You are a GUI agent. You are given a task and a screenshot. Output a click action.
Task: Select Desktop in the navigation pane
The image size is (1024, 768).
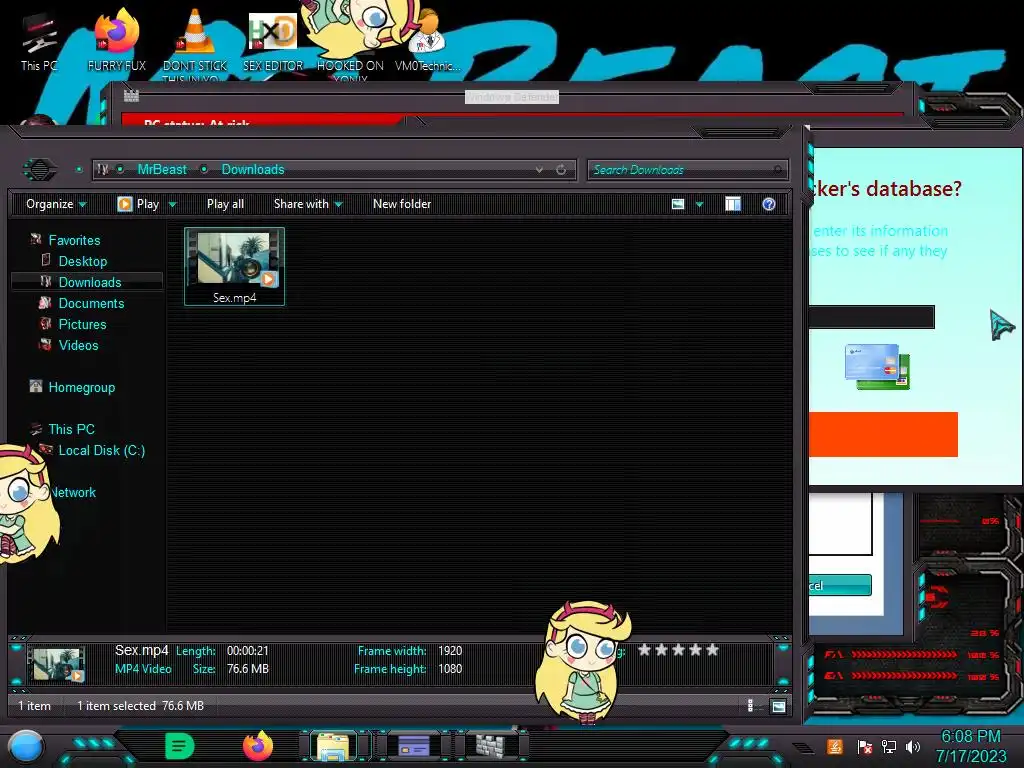pos(82,261)
